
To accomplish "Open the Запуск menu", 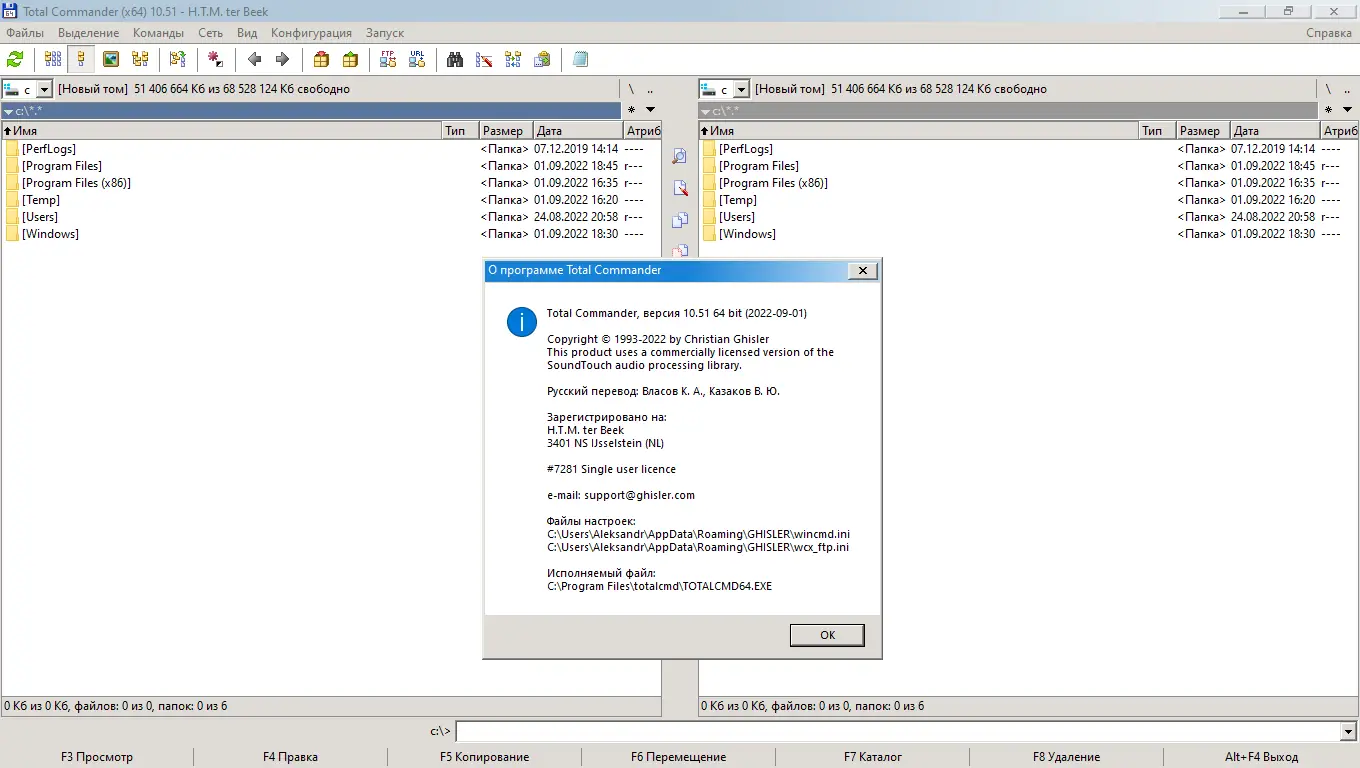I will pos(385,33).
